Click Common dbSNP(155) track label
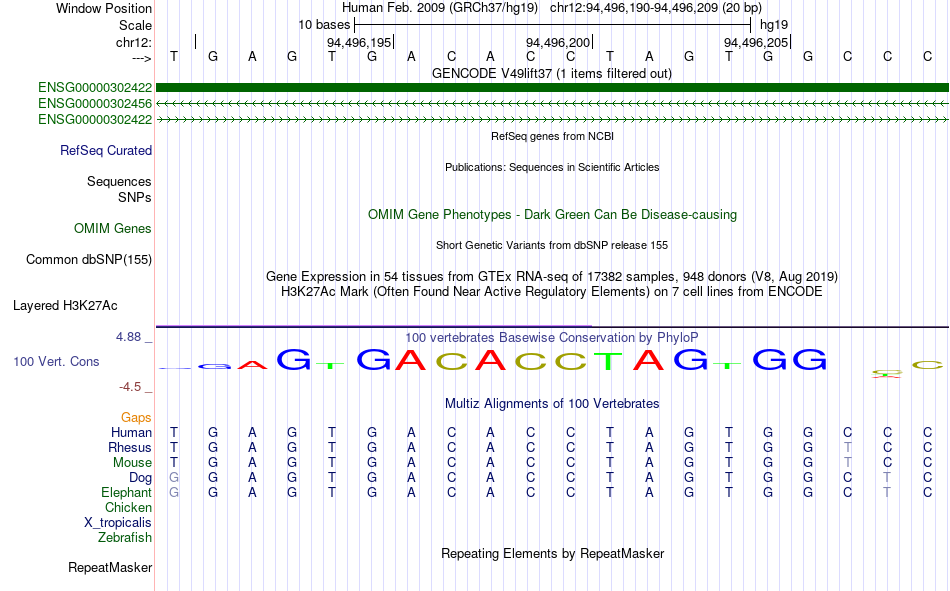 click(89, 259)
